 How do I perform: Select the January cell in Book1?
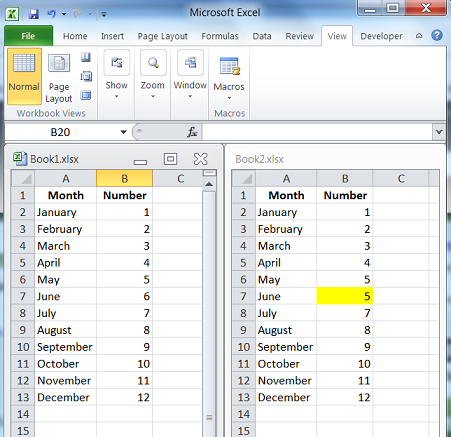(x=66, y=212)
